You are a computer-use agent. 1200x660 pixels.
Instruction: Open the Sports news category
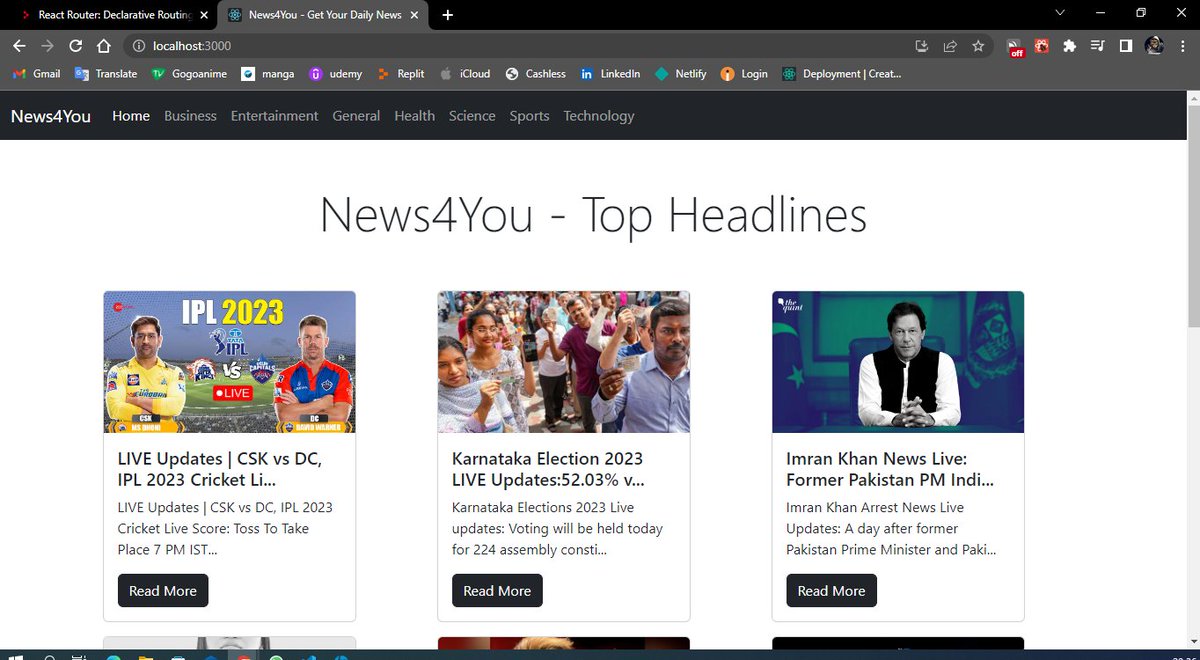[x=529, y=116]
